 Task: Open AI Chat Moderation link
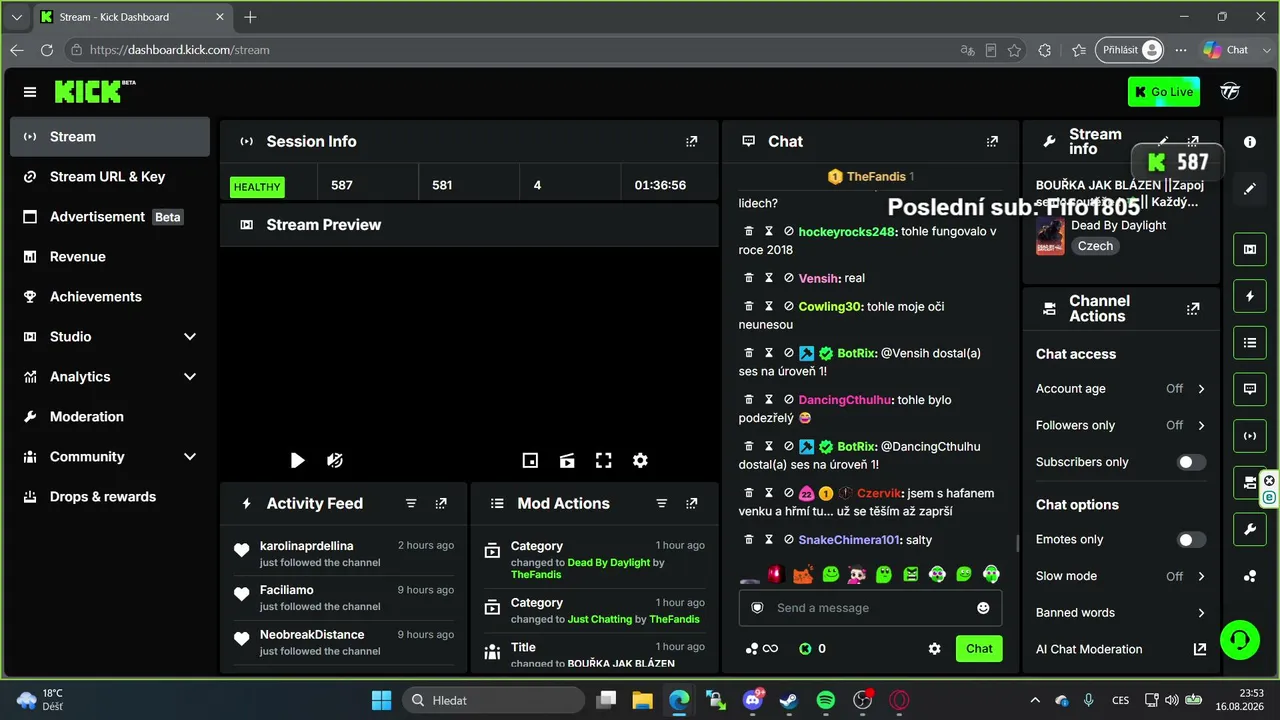tap(1121, 649)
